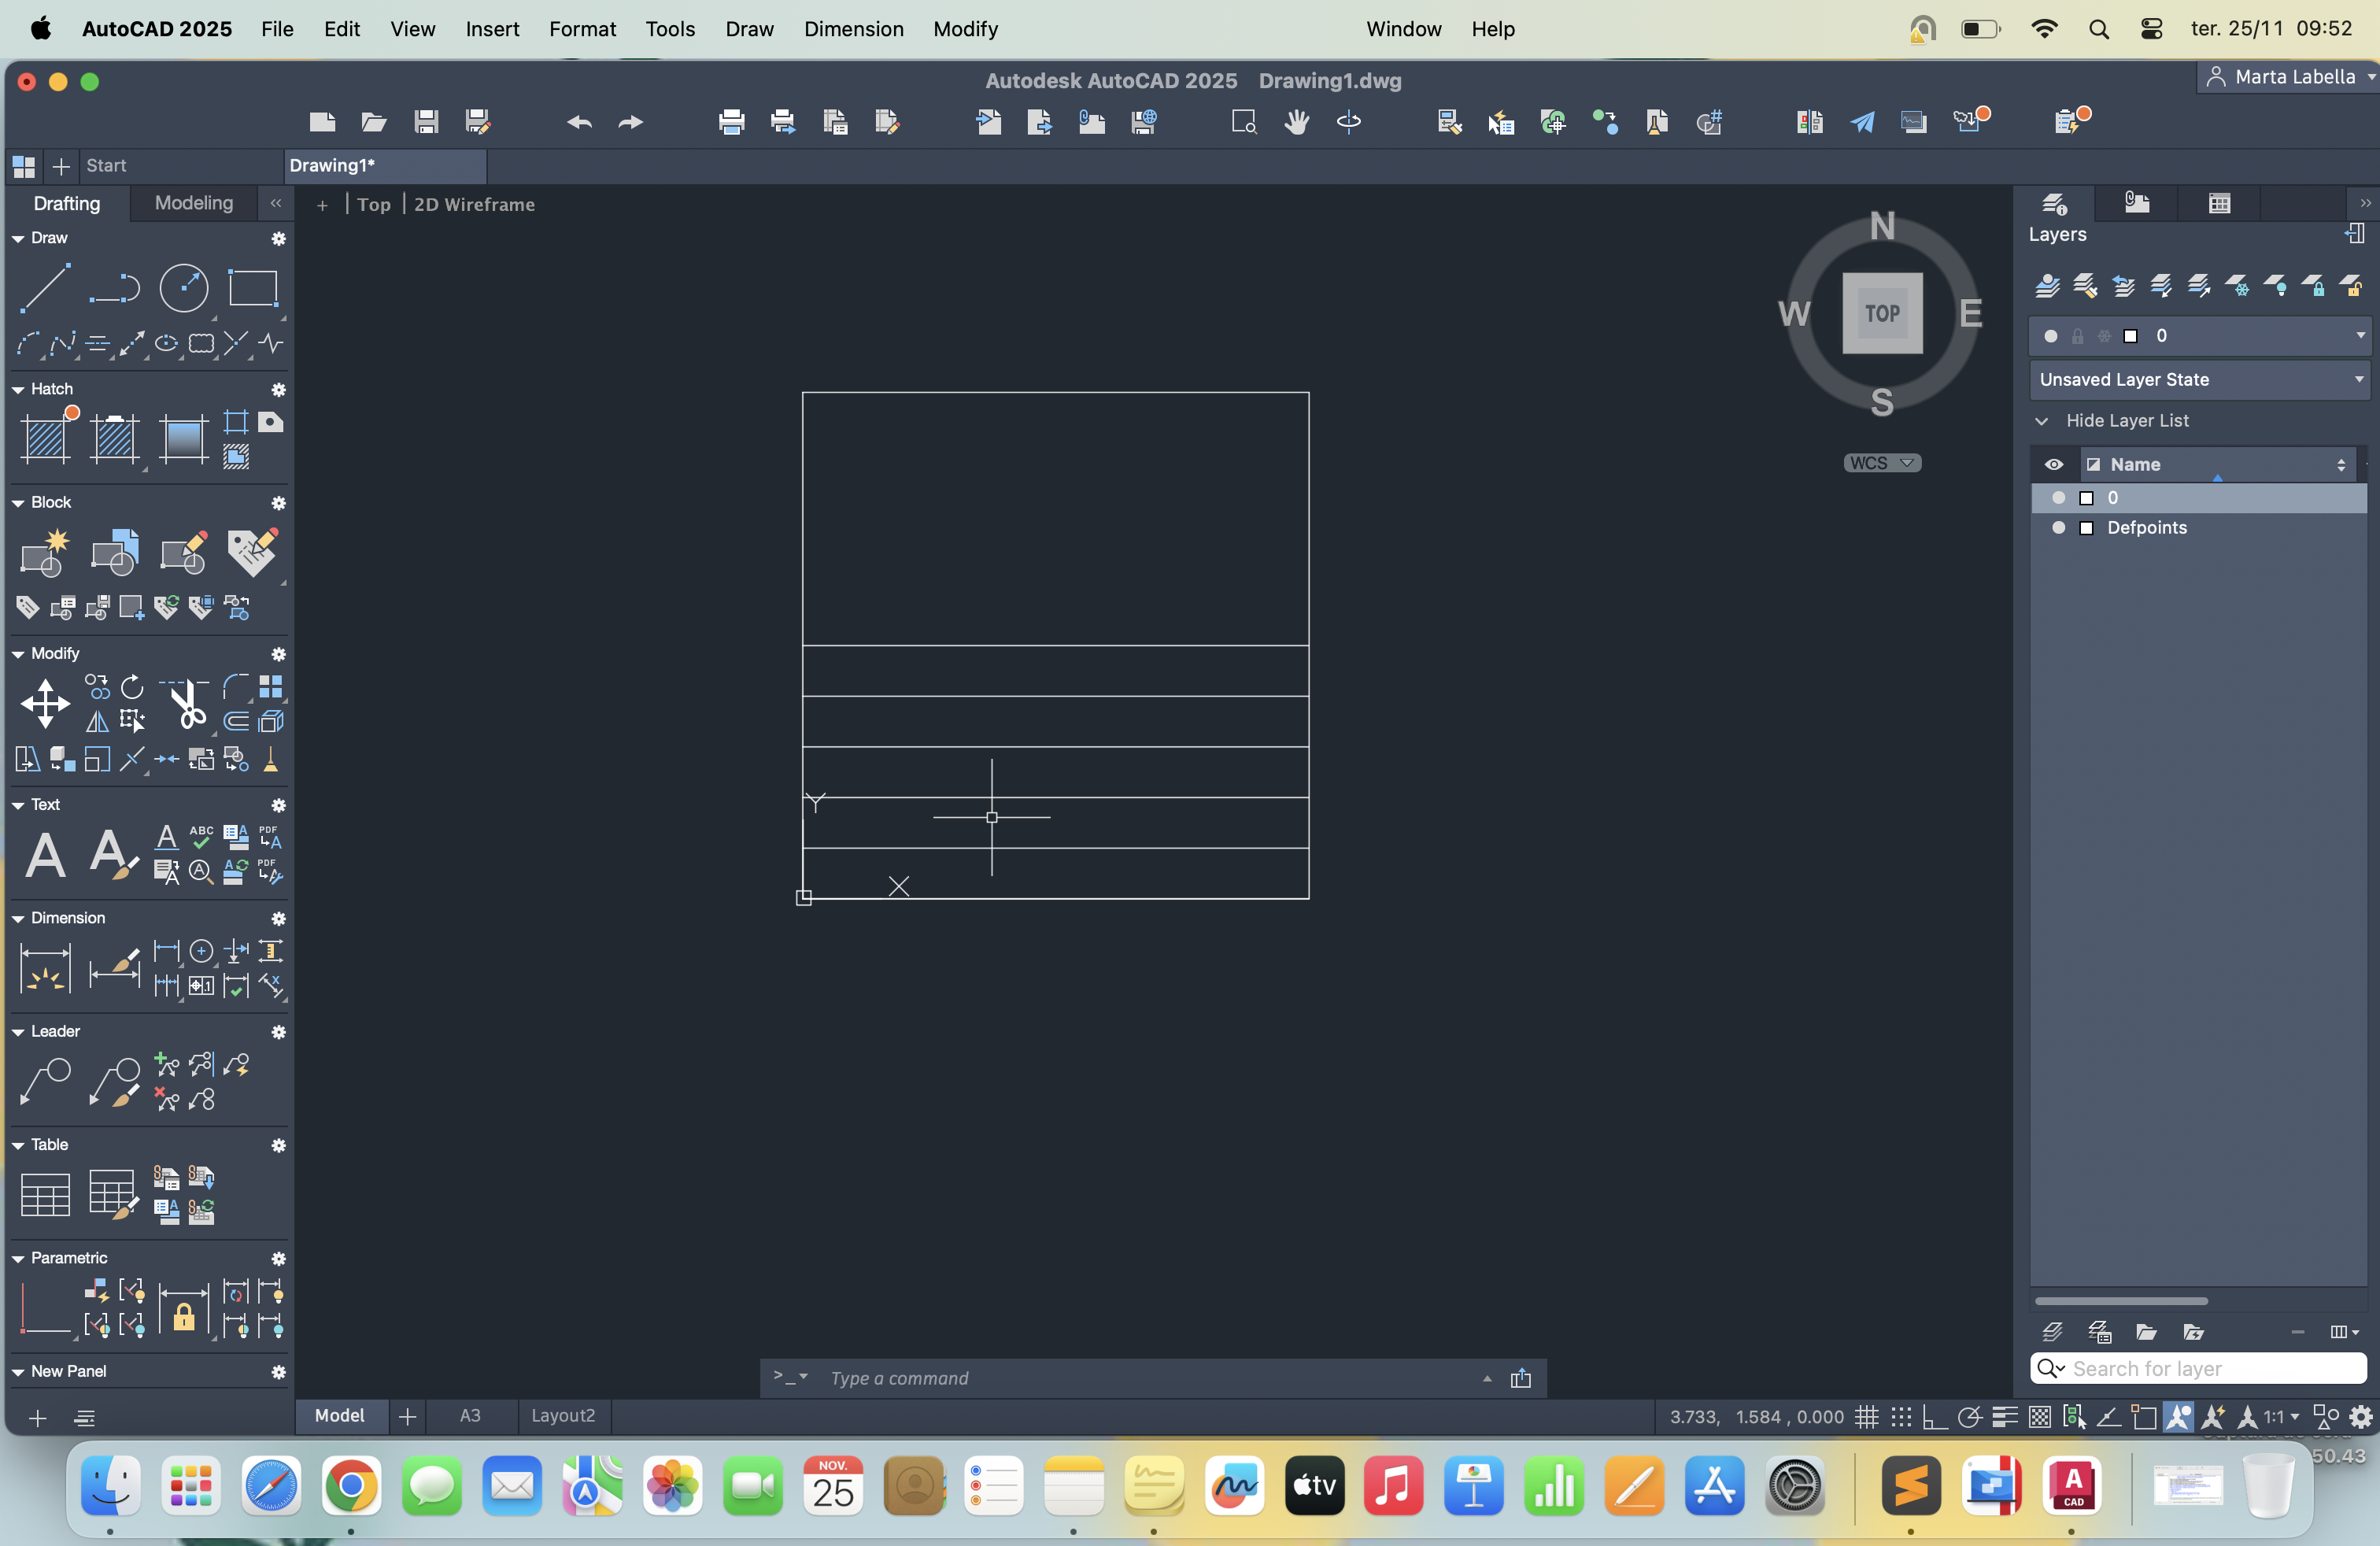Click the Hatch pattern tool
The height and width of the screenshot is (1546, 2380).
click(x=45, y=438)
